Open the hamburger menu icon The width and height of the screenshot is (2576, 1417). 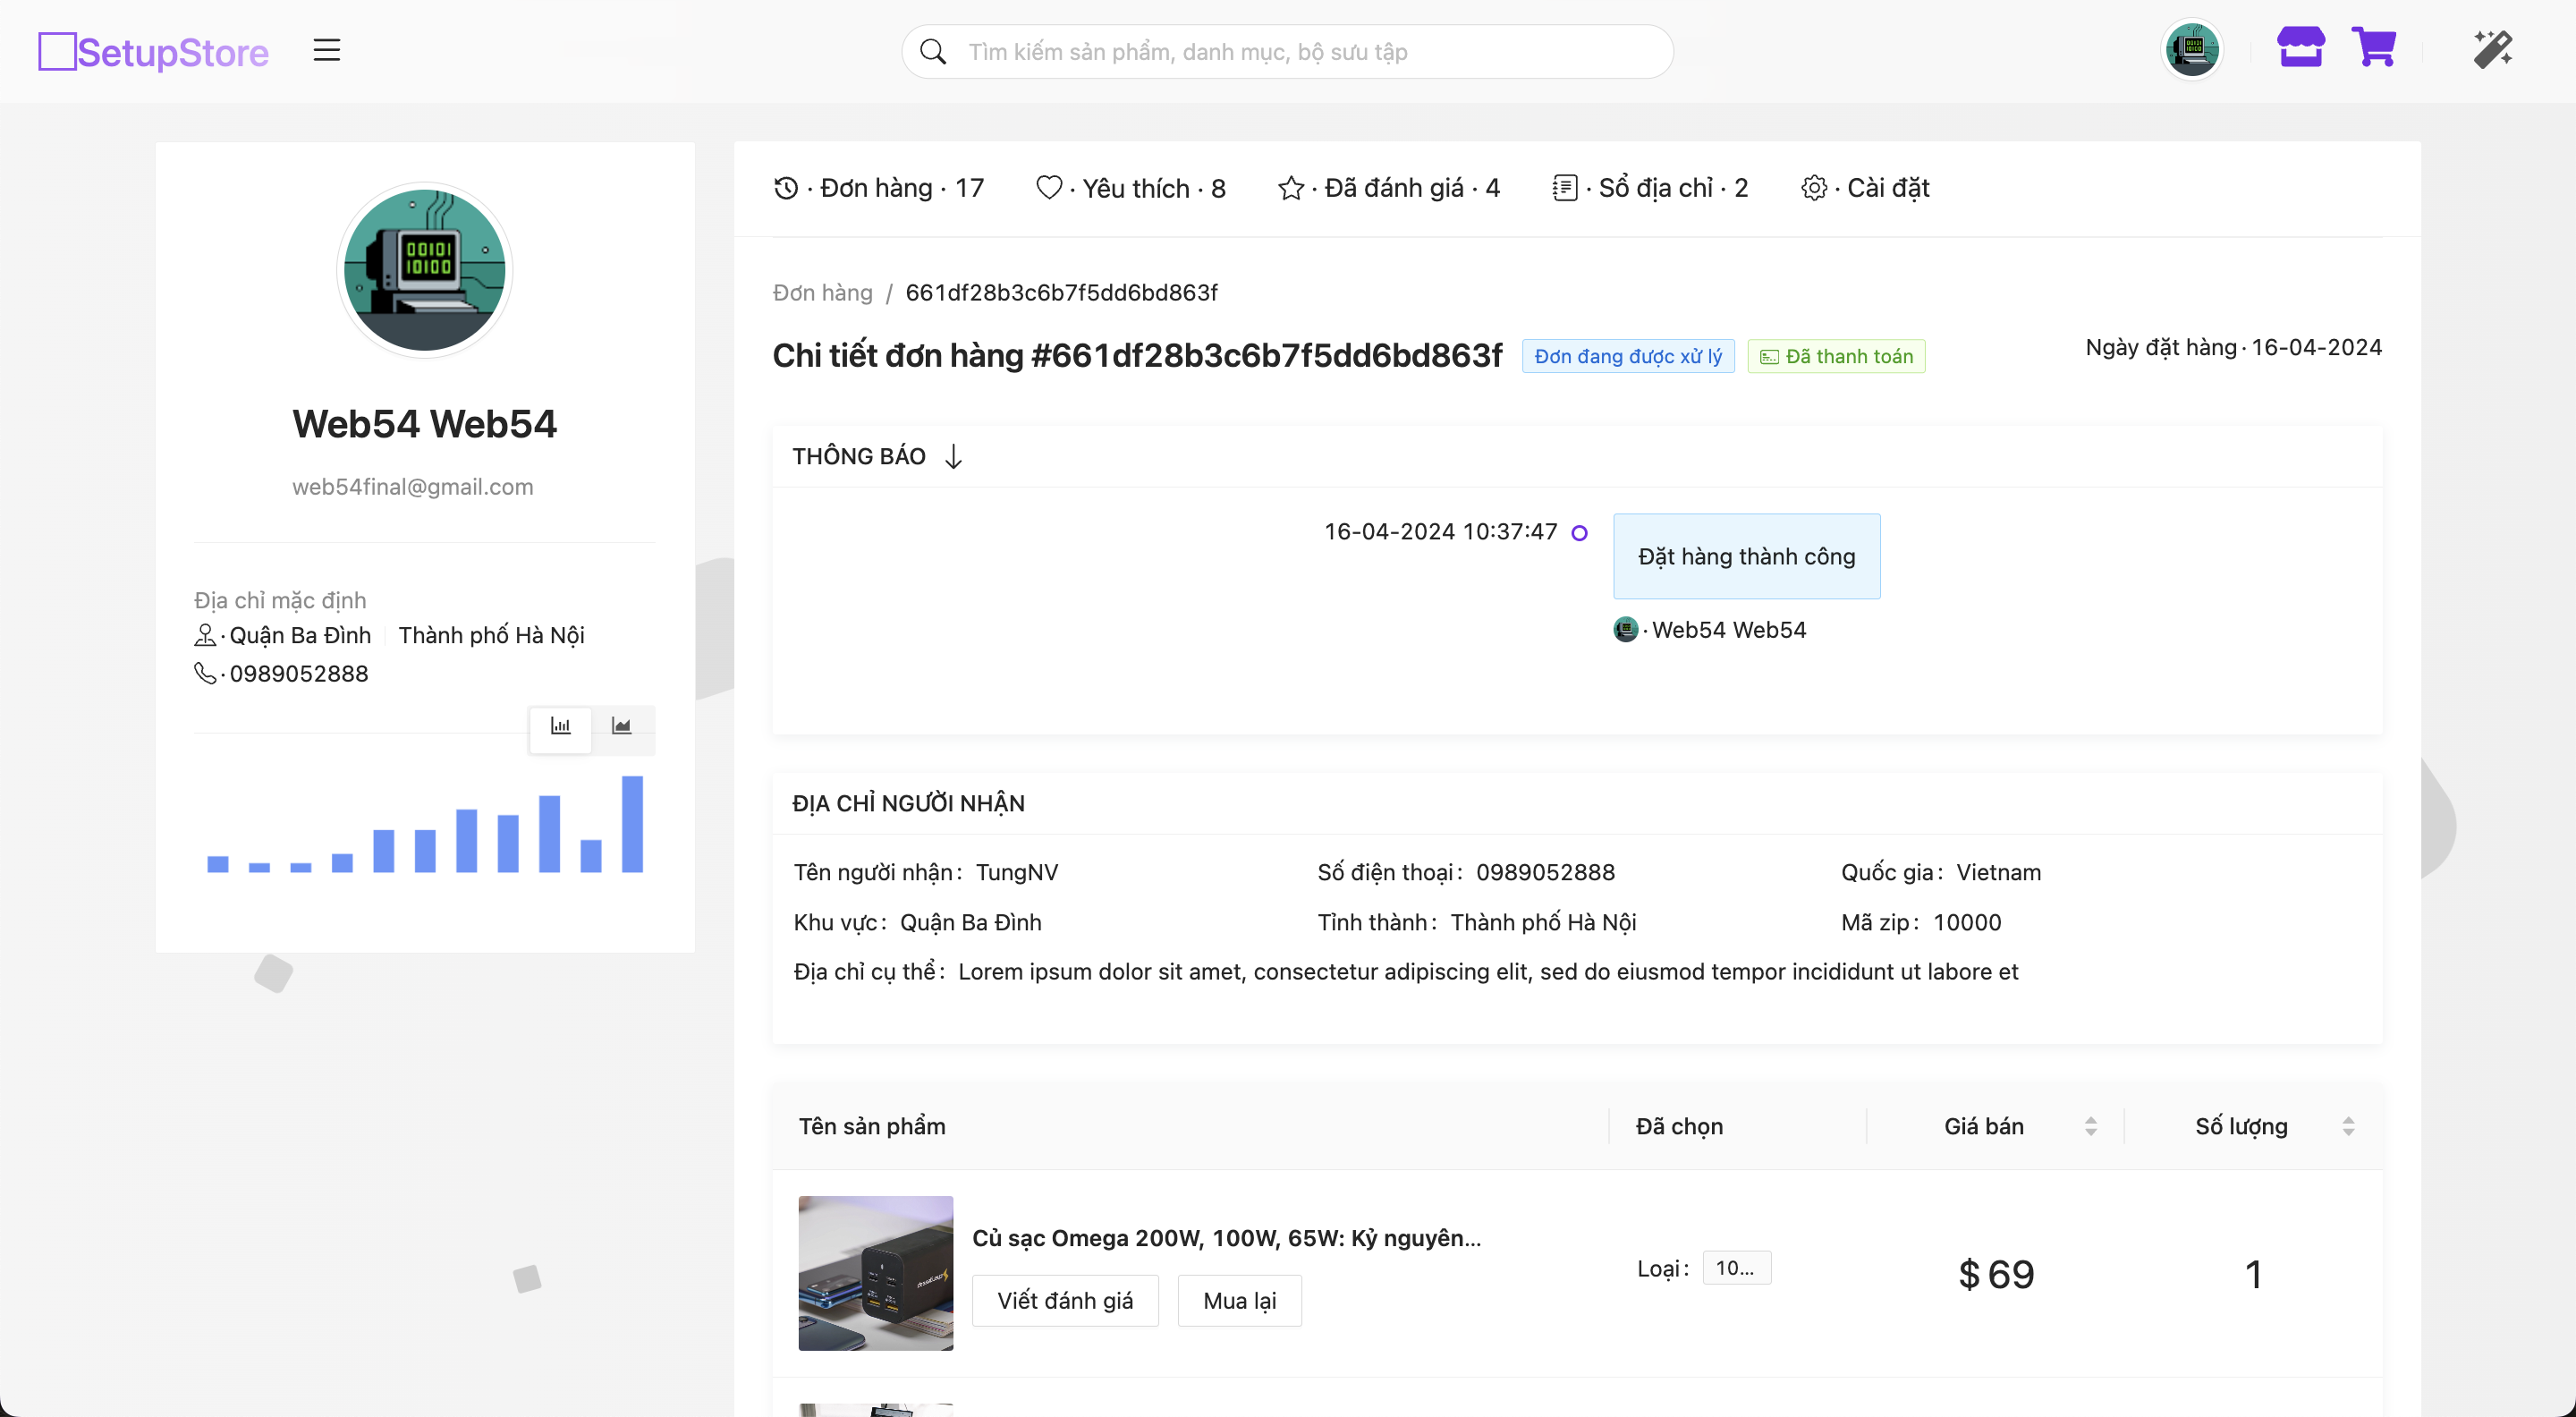pyautogui.click(x=326, y=50)
